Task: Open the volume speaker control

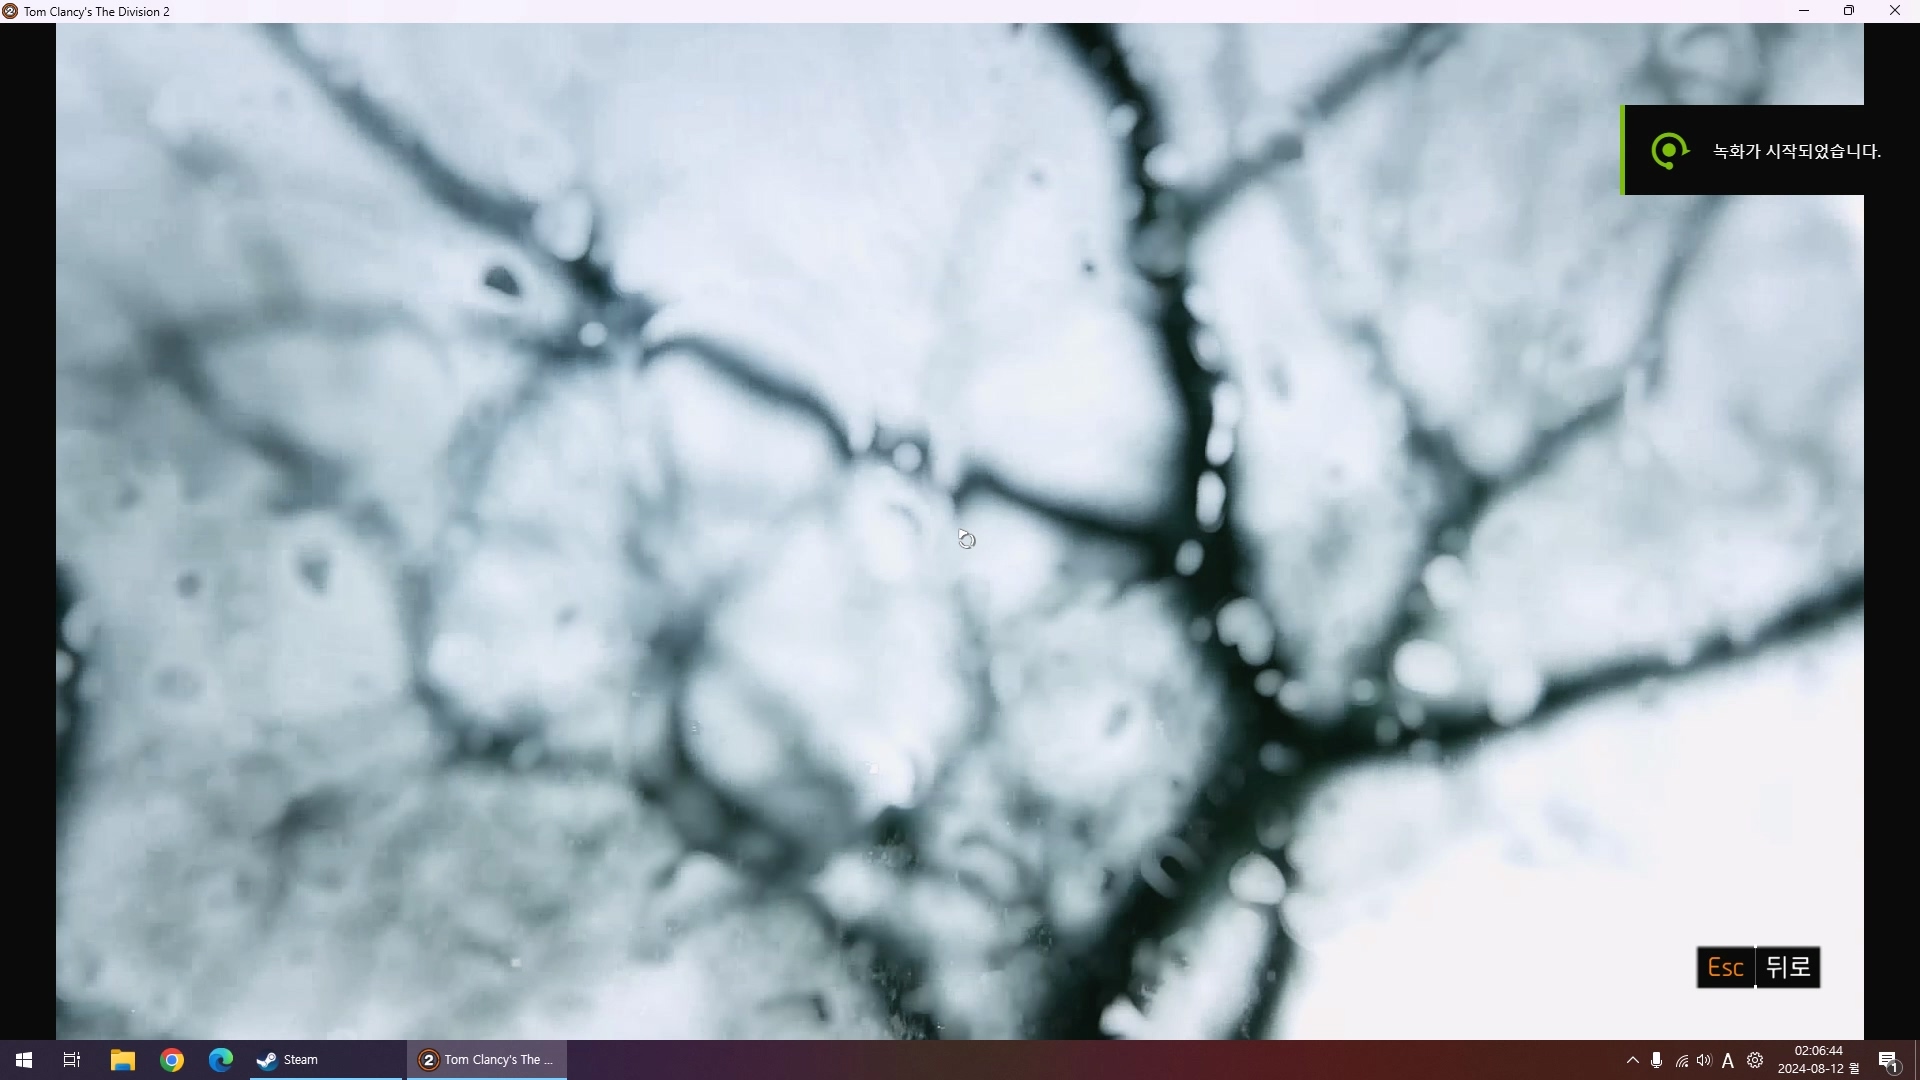Action: 1704,1060
